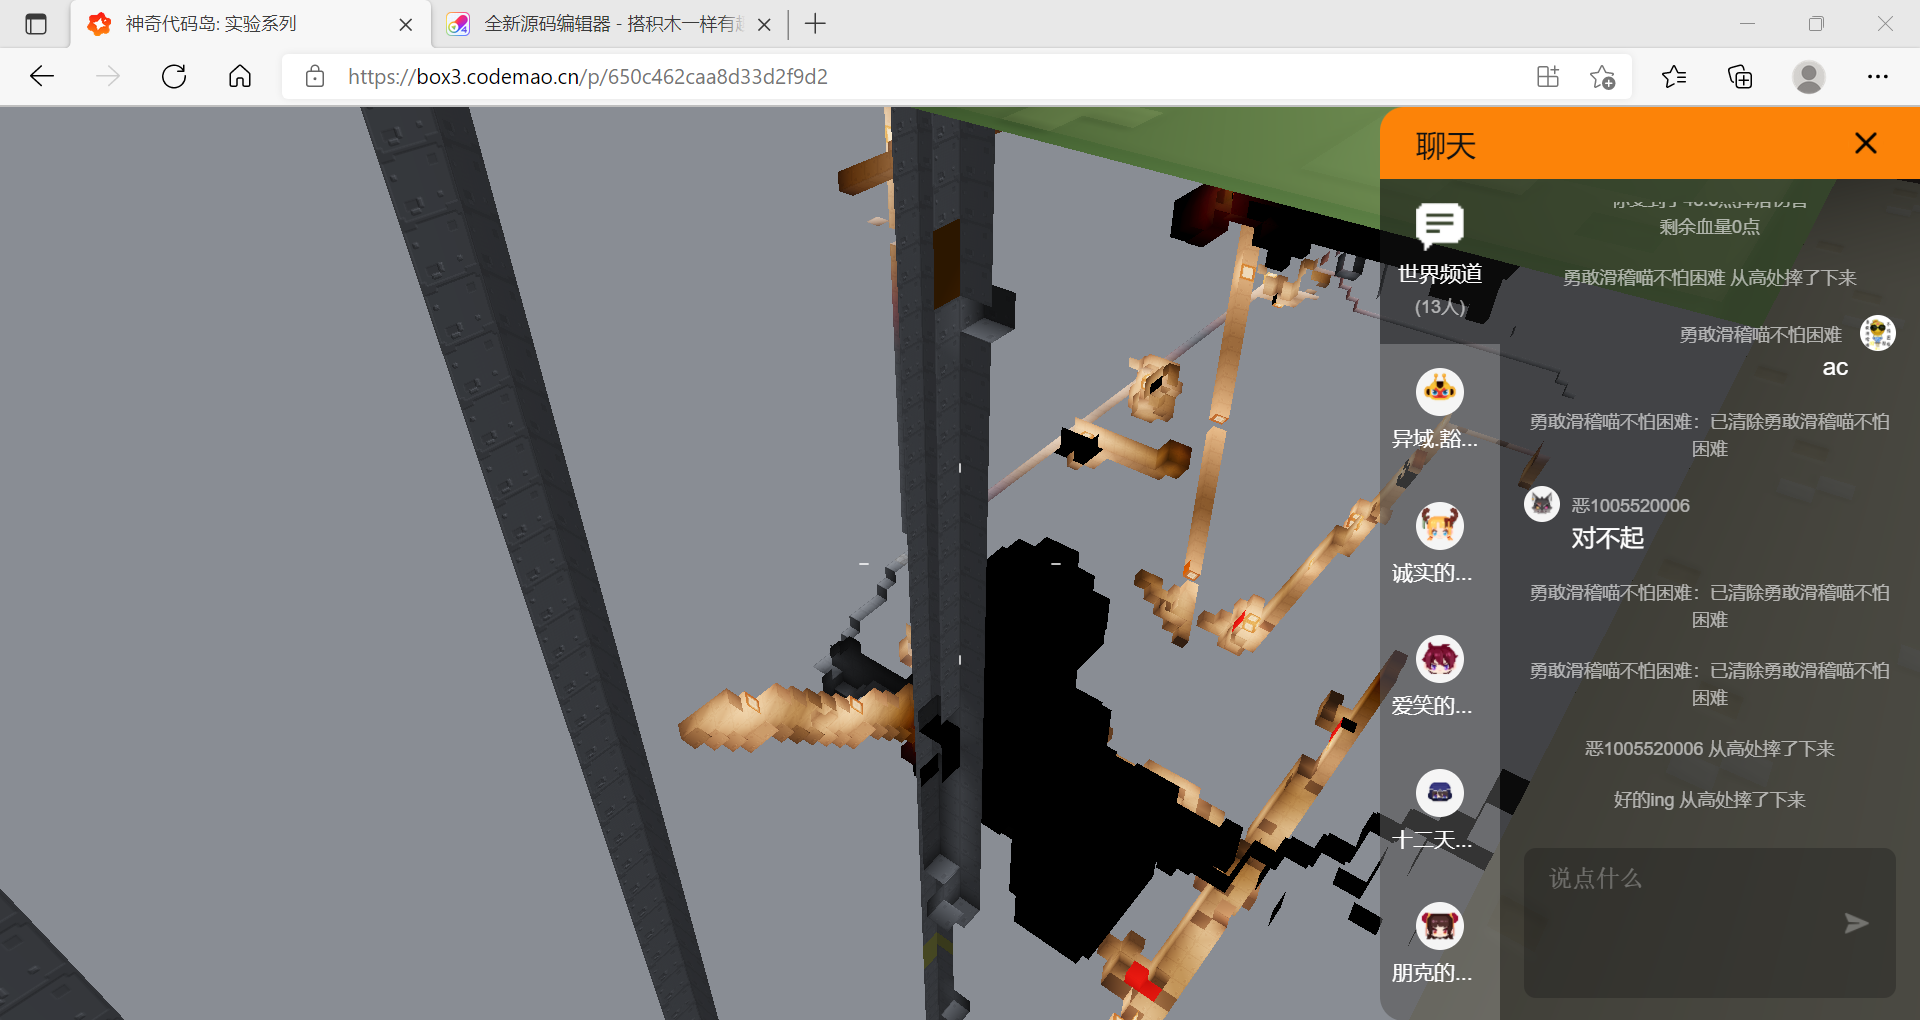
Task: Restore down the browser window
Action: 1816,24
